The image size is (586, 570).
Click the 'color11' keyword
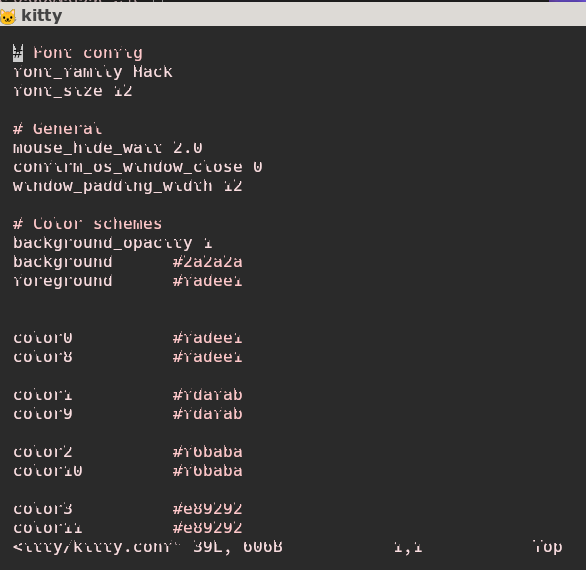click(x=47, y=528)
